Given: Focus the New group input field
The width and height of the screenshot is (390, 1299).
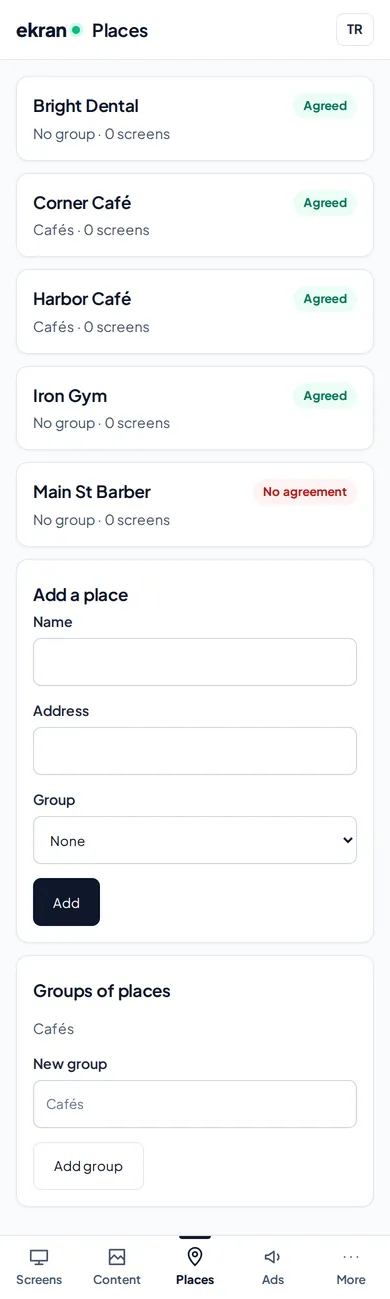Looking at the screenshot, I should (195, 1104).
